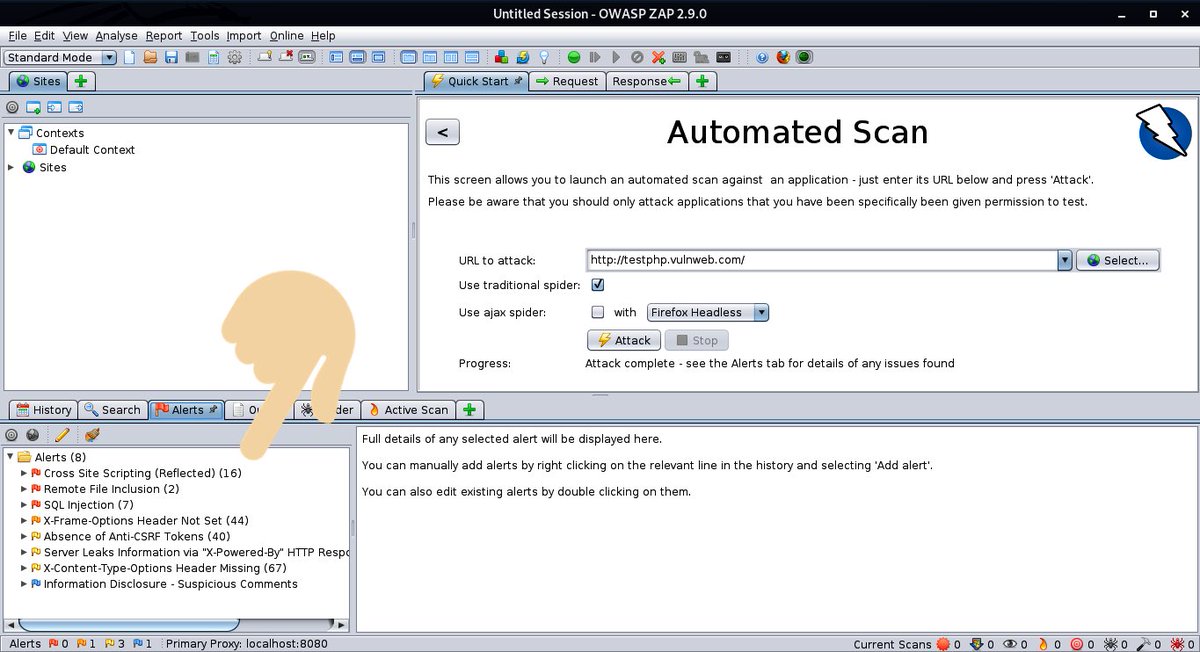This screenshot has height=652, width=1200.
Task: Expand Cross Site Scripting (Reflected) alert
Action: 24,473
